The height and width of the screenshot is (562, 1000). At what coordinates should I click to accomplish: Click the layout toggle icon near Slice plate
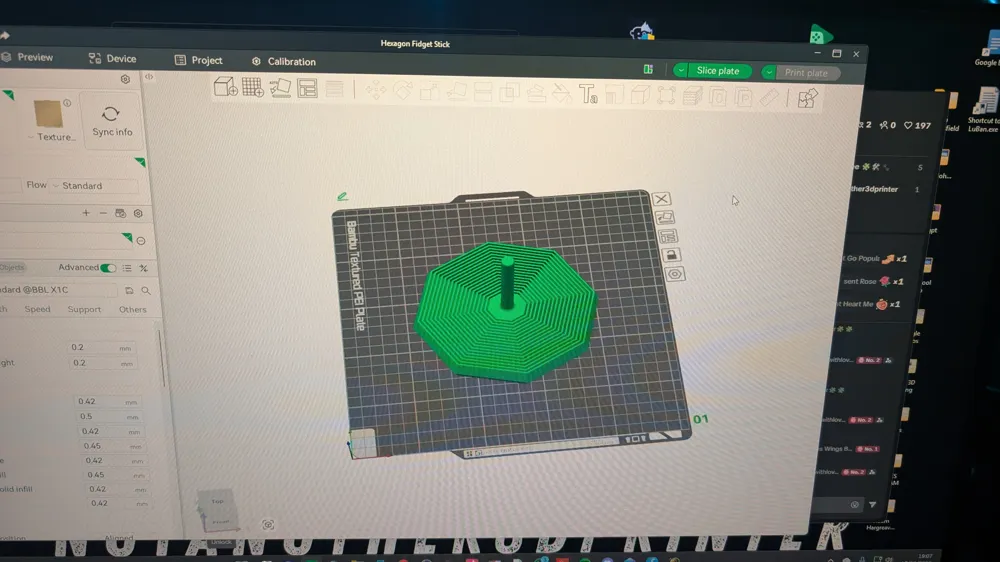pos(648,69)
